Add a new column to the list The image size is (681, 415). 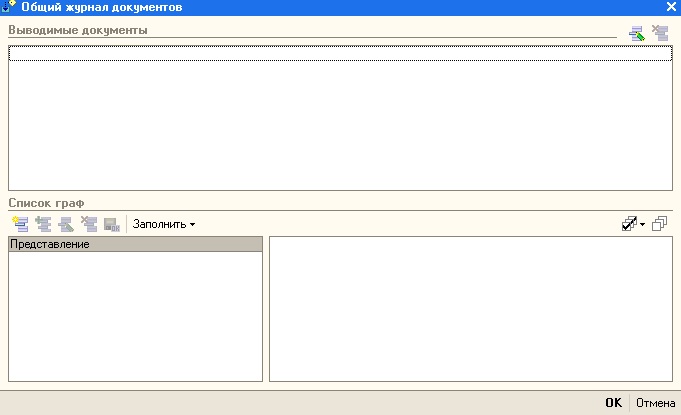21,225
